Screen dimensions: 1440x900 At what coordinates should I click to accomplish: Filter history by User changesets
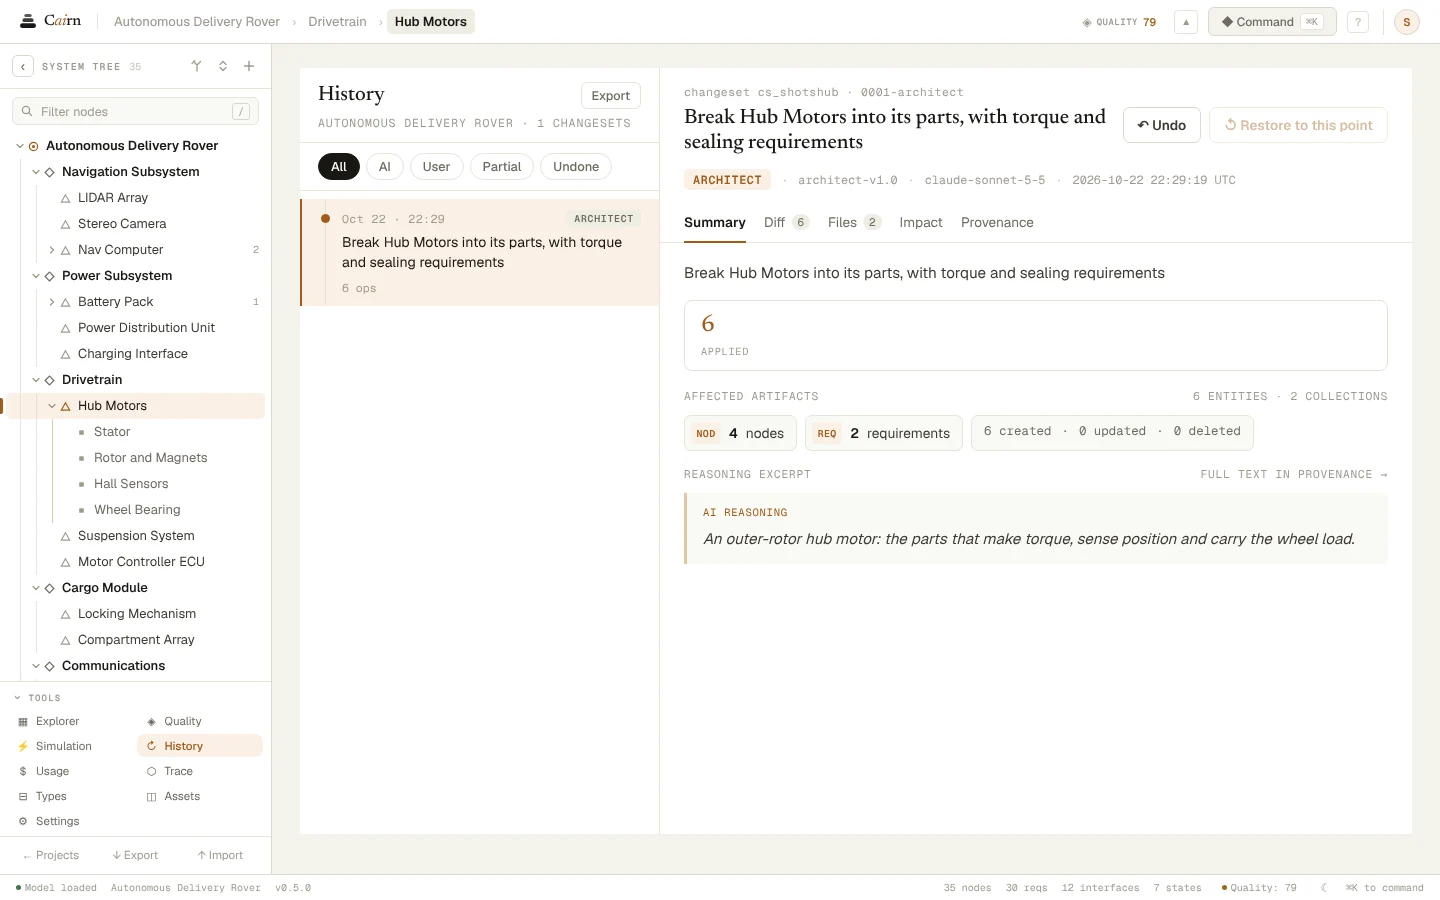pyautogui.click(x=436, y=167)
